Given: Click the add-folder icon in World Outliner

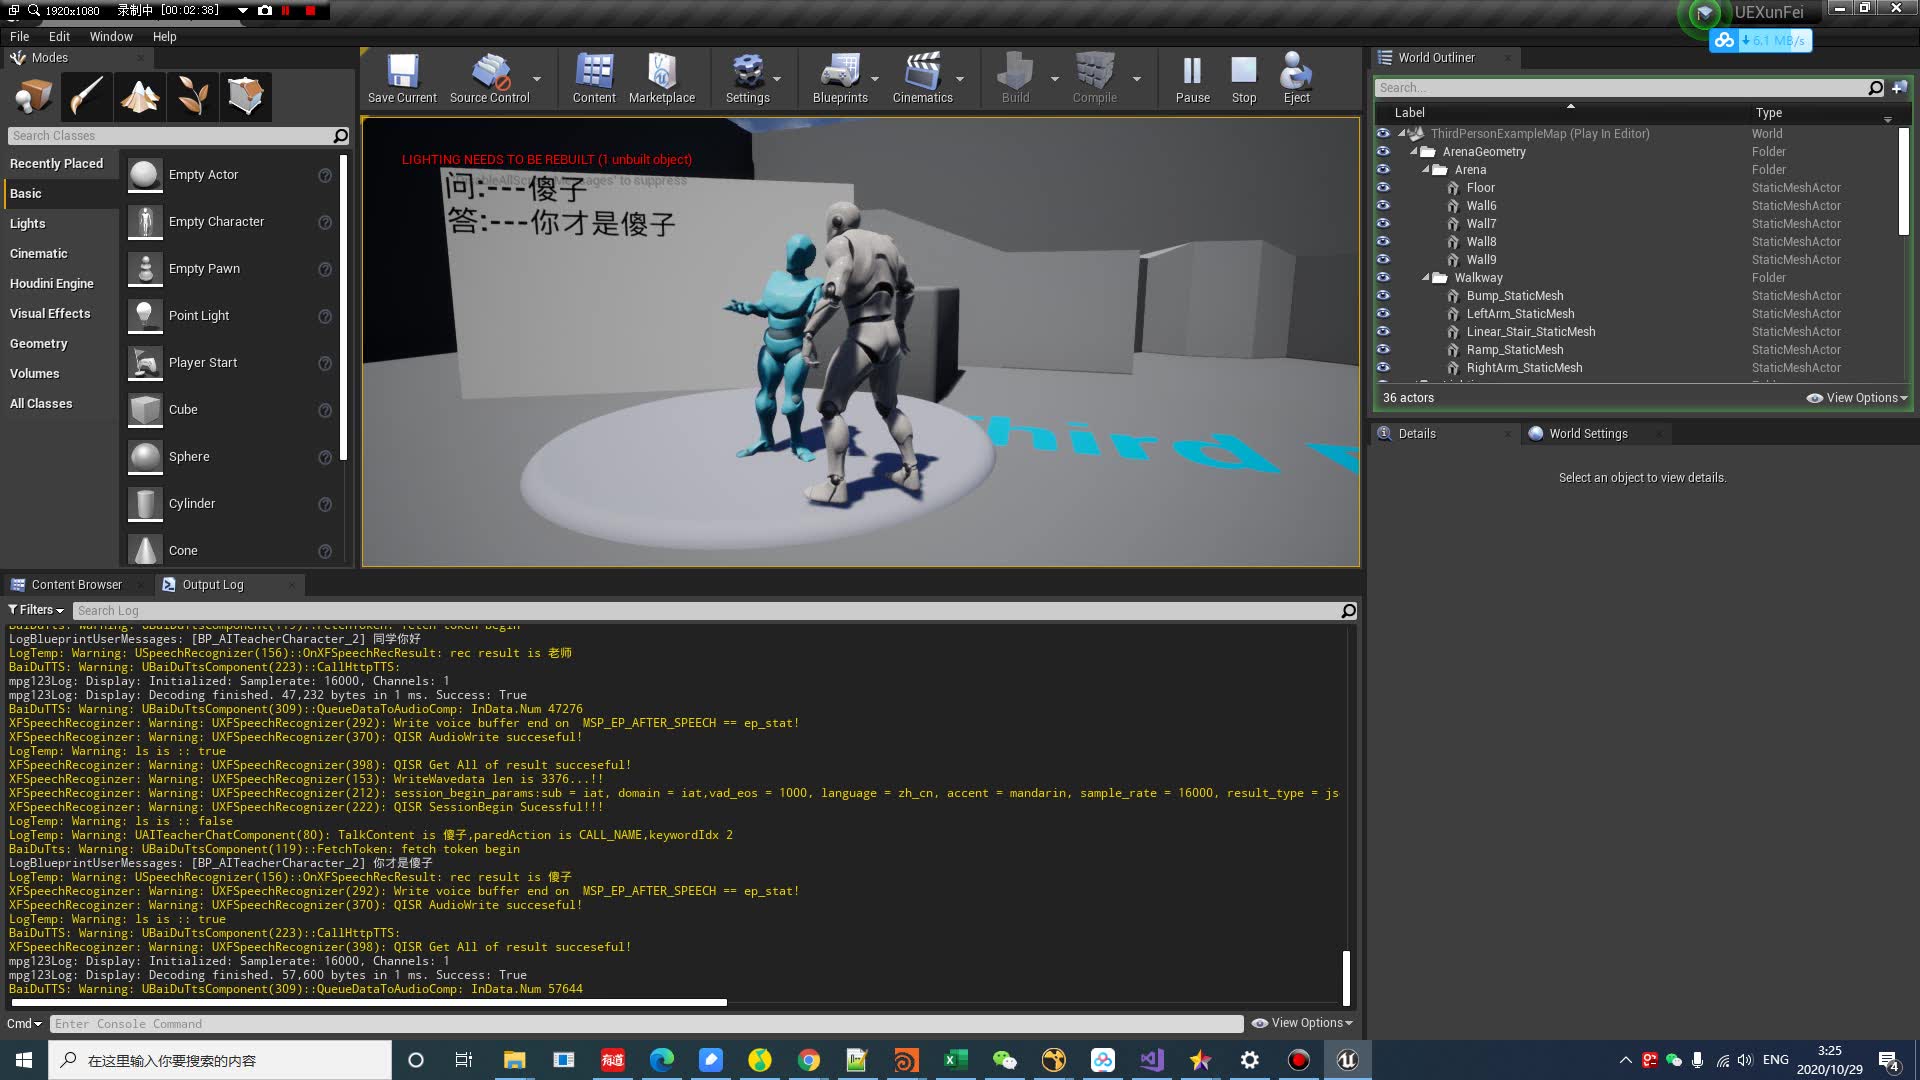Looking at the screenshot, I should point(1899,88).
